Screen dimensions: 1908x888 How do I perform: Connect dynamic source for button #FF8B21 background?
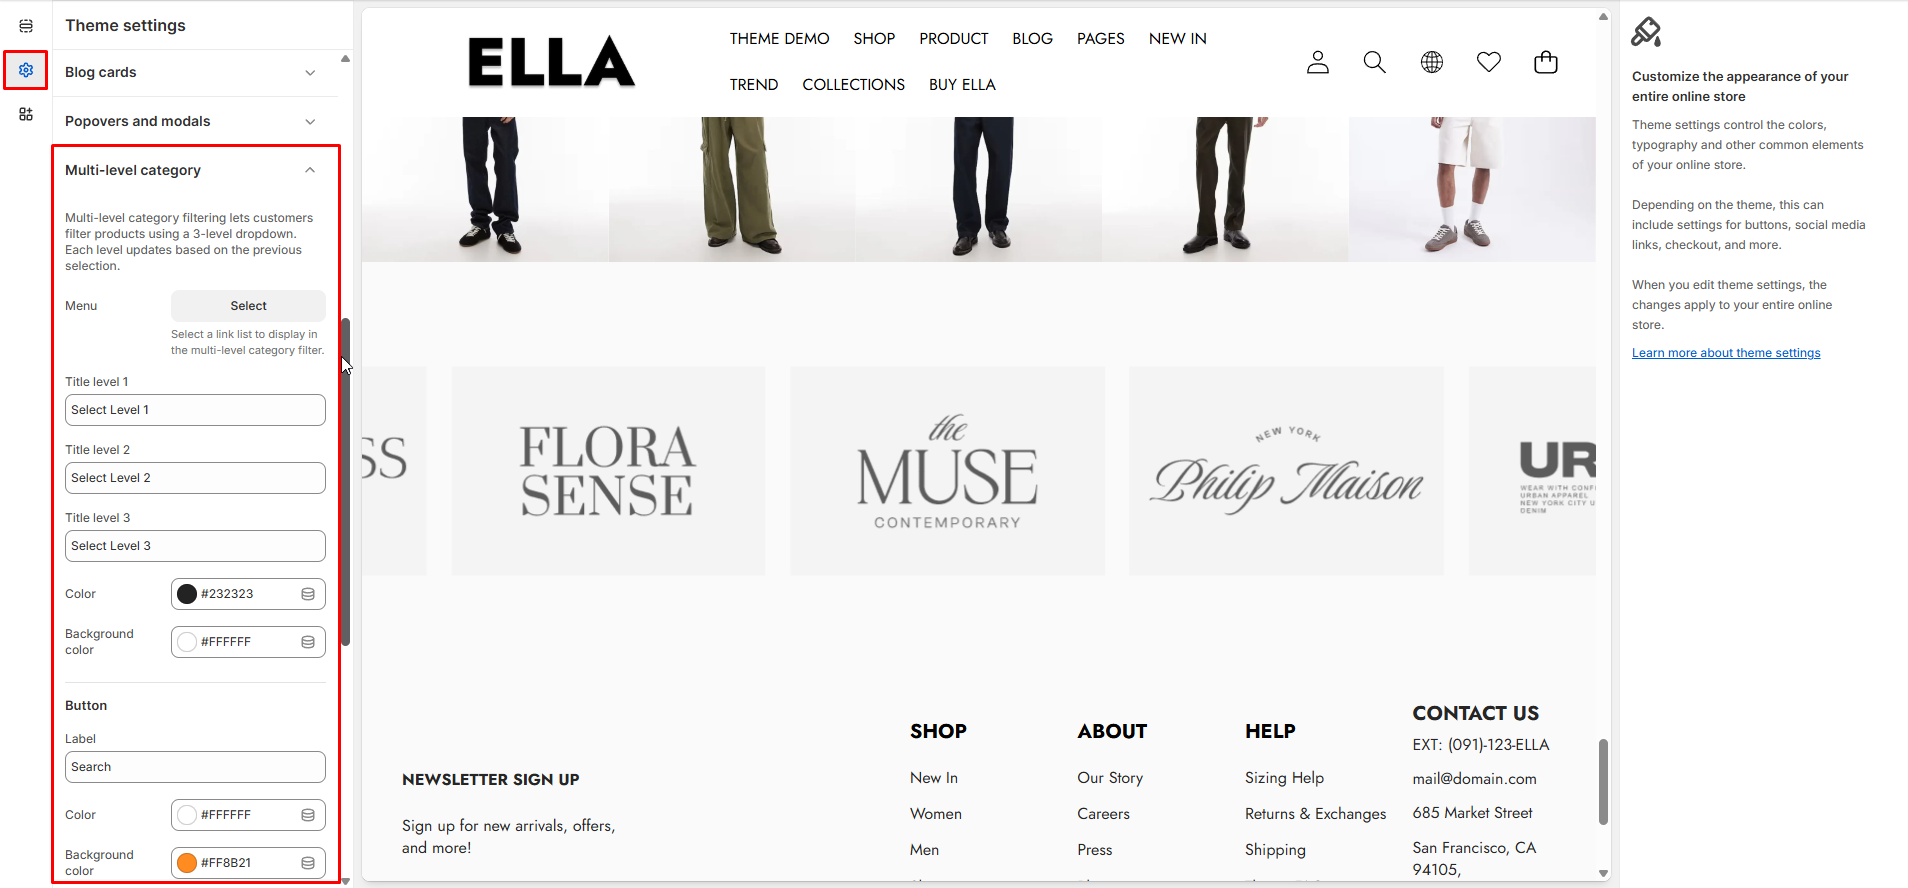[x=308, y=863]
